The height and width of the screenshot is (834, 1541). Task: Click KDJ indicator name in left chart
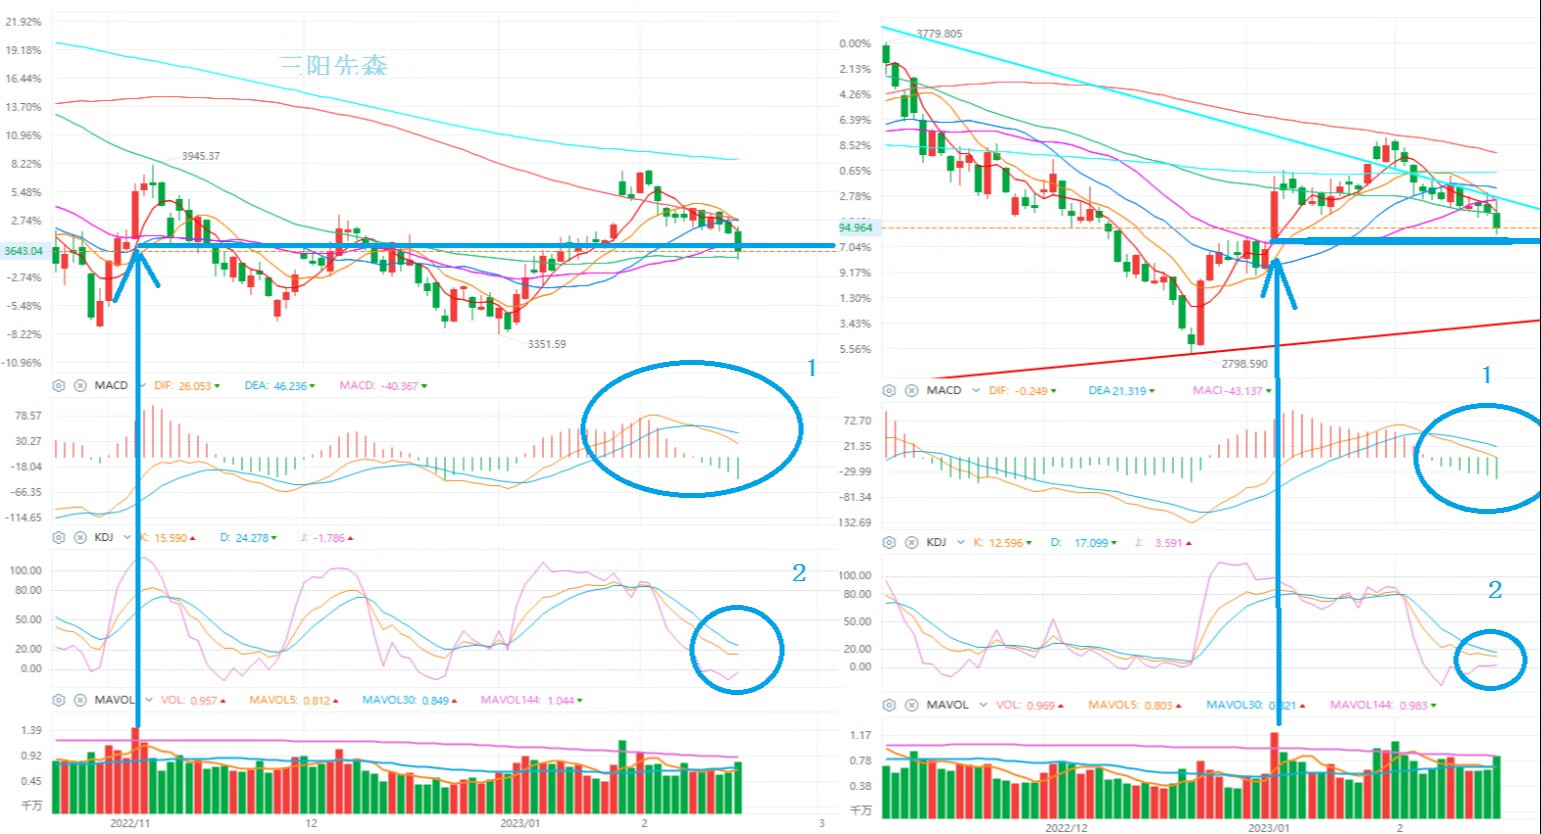(104, 537)
